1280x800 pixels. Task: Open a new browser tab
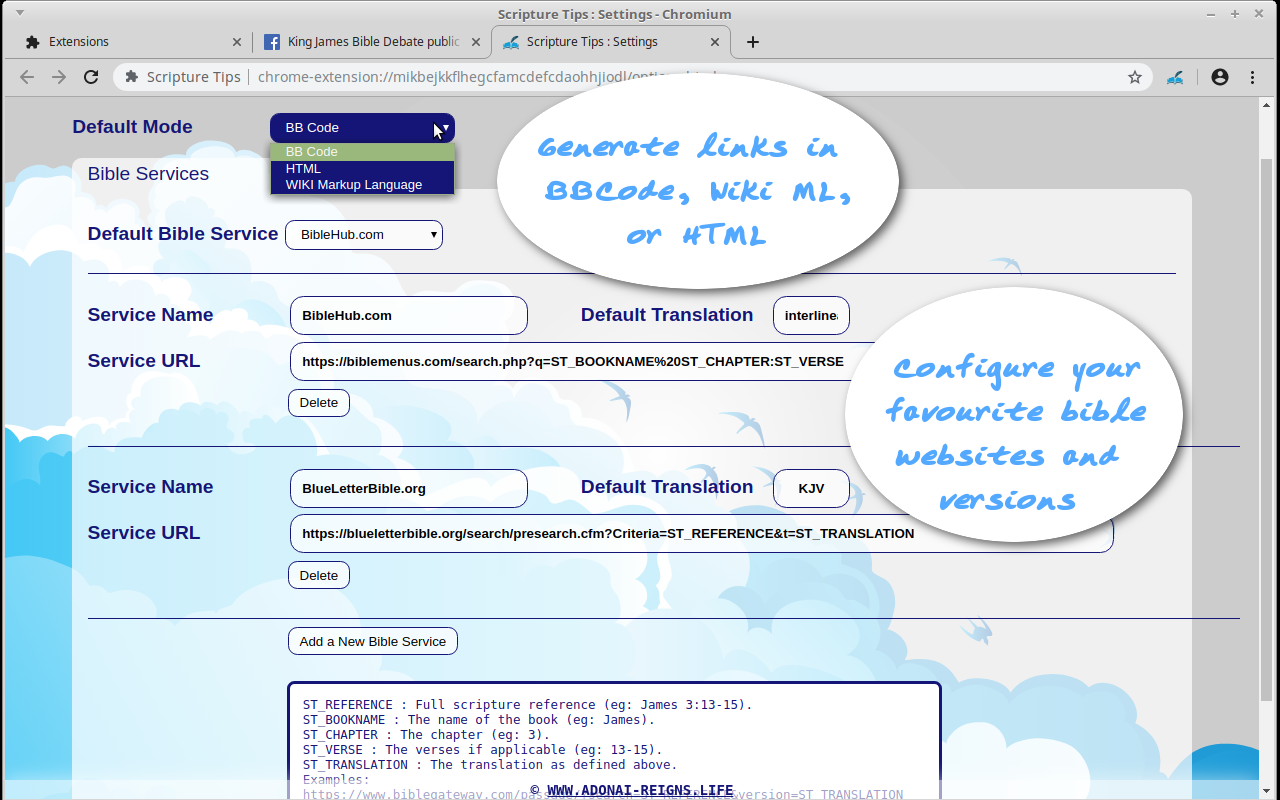753,42
